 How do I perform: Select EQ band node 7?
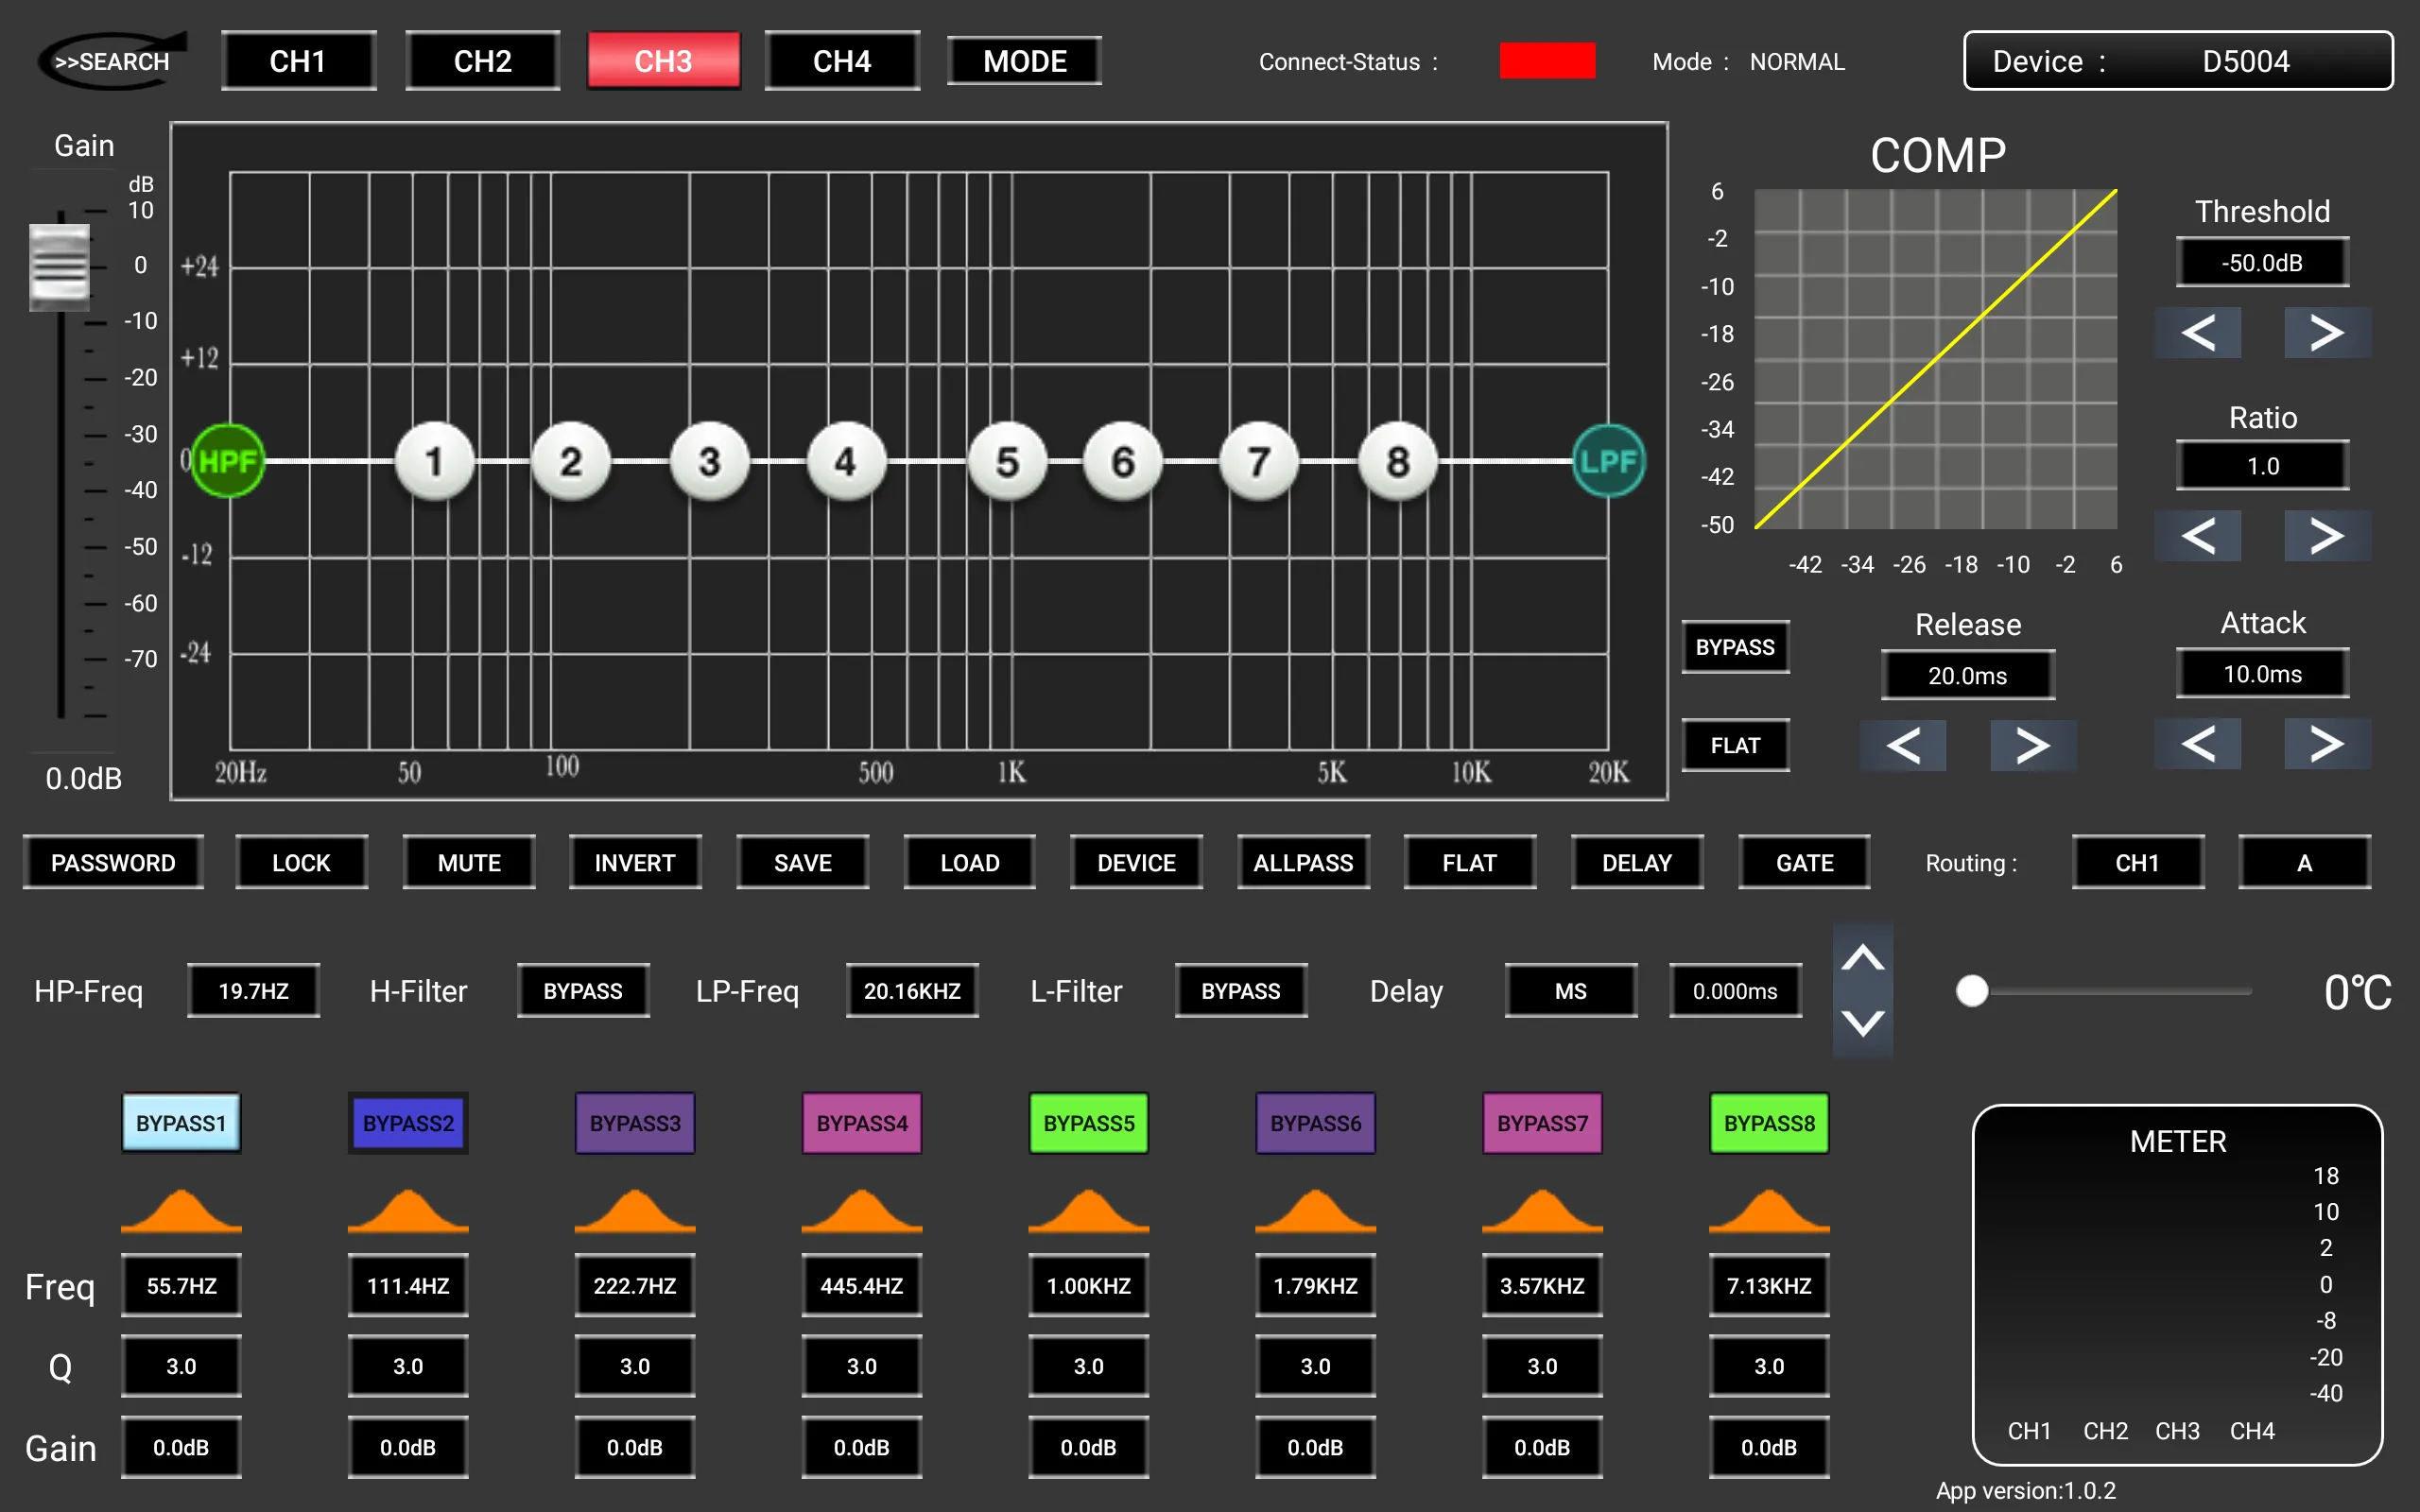1259,462
